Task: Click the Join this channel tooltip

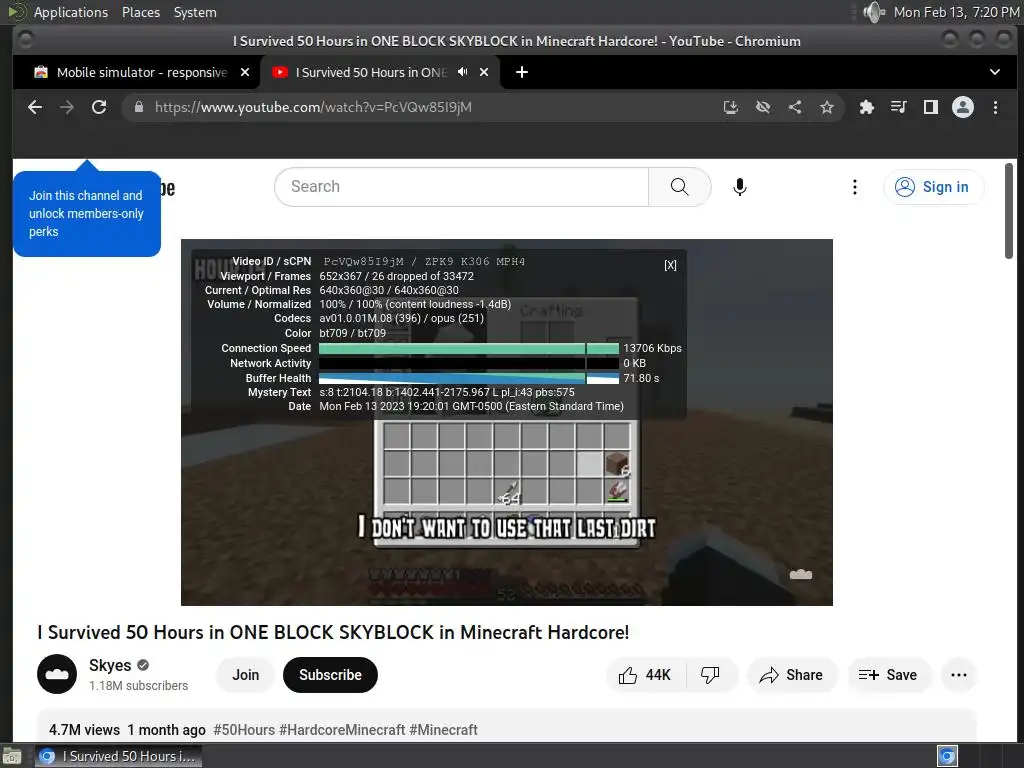Action: coord(87,214)
